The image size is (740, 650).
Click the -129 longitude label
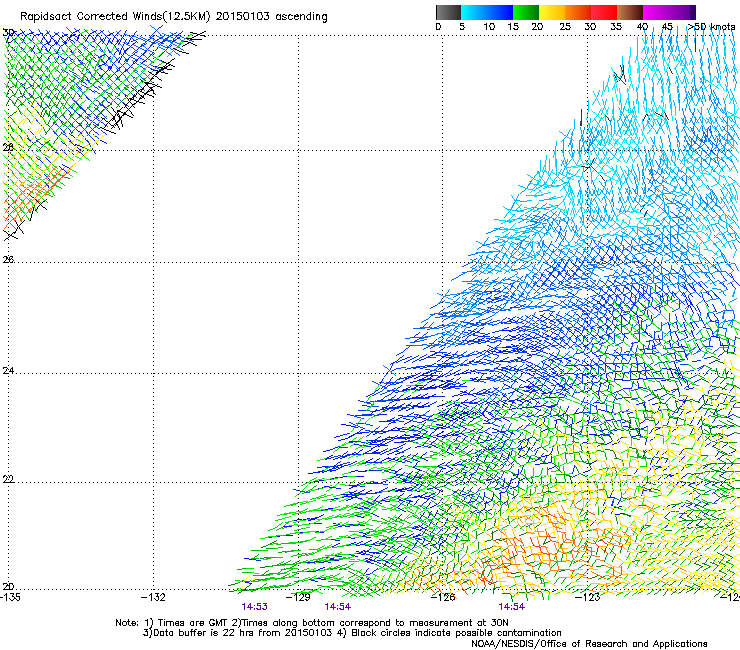[x=298, y=597]
